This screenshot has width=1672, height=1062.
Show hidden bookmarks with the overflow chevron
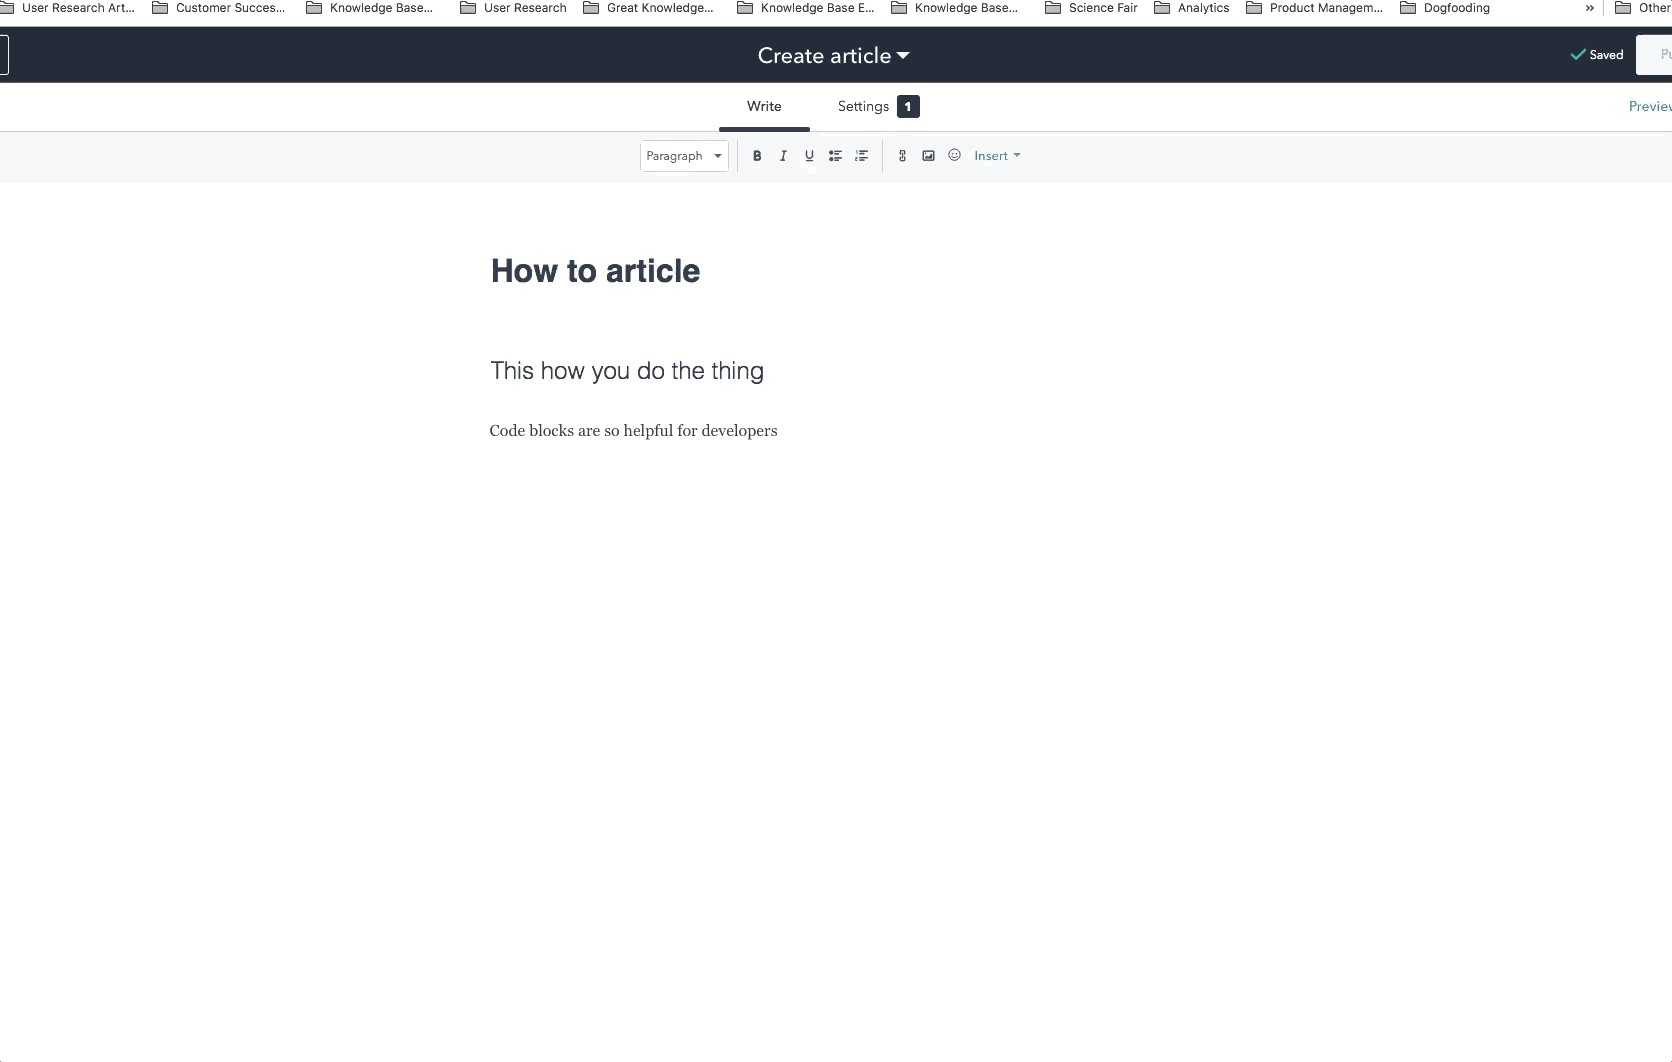(x=1589, y=8)
